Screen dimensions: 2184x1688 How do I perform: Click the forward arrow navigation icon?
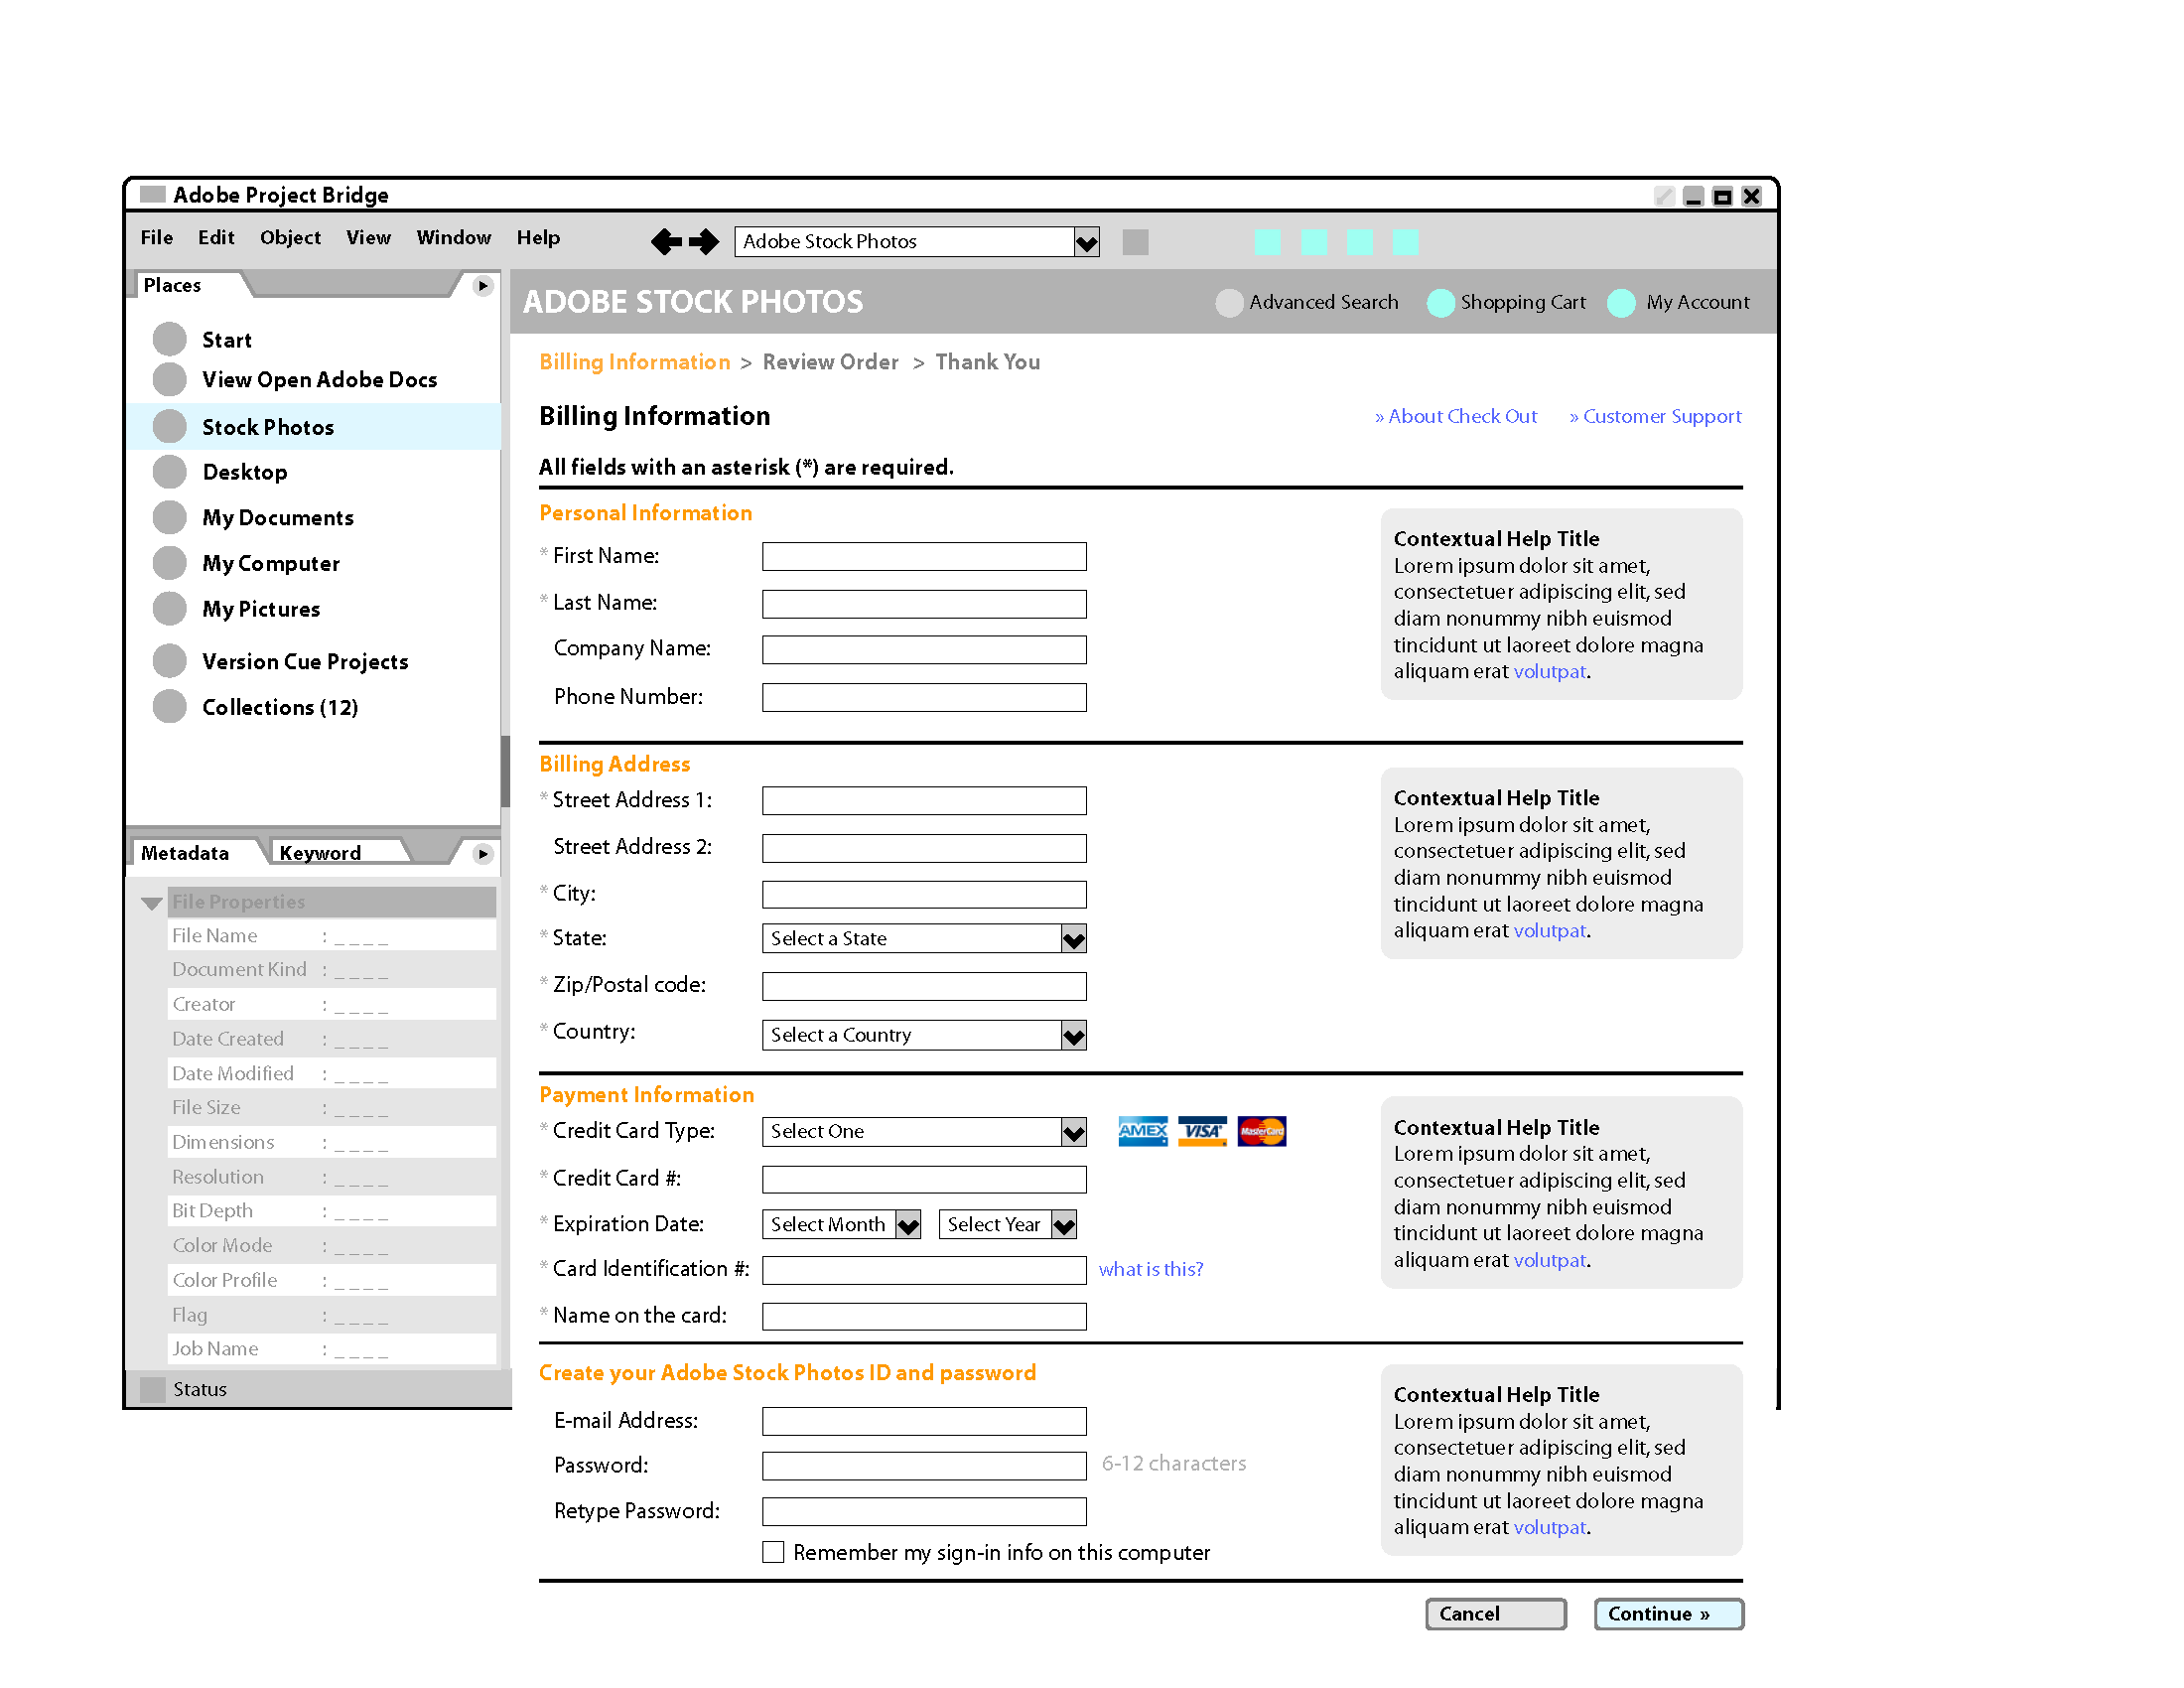coord(704,241)
